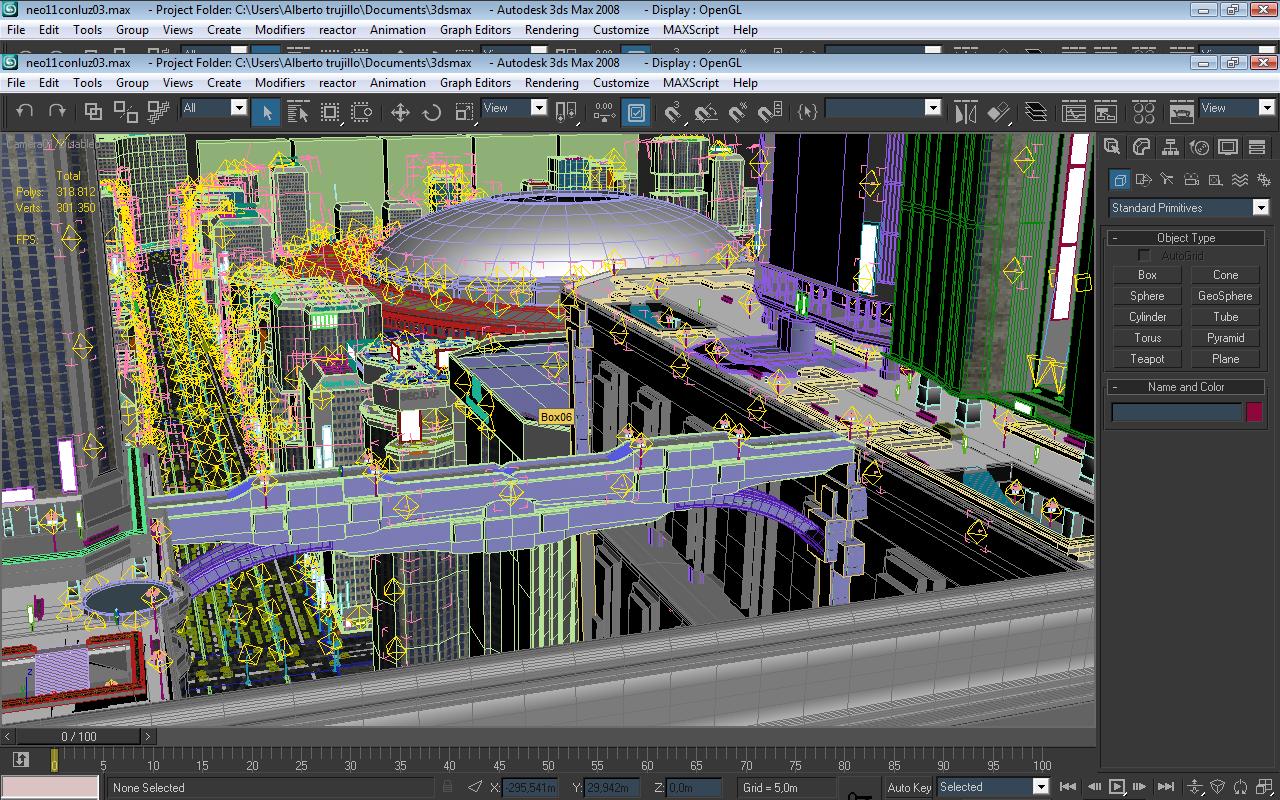The image size is (1280, 800).
Task: Collapse the Name and Color rollout
Action: click(1186, 387)
